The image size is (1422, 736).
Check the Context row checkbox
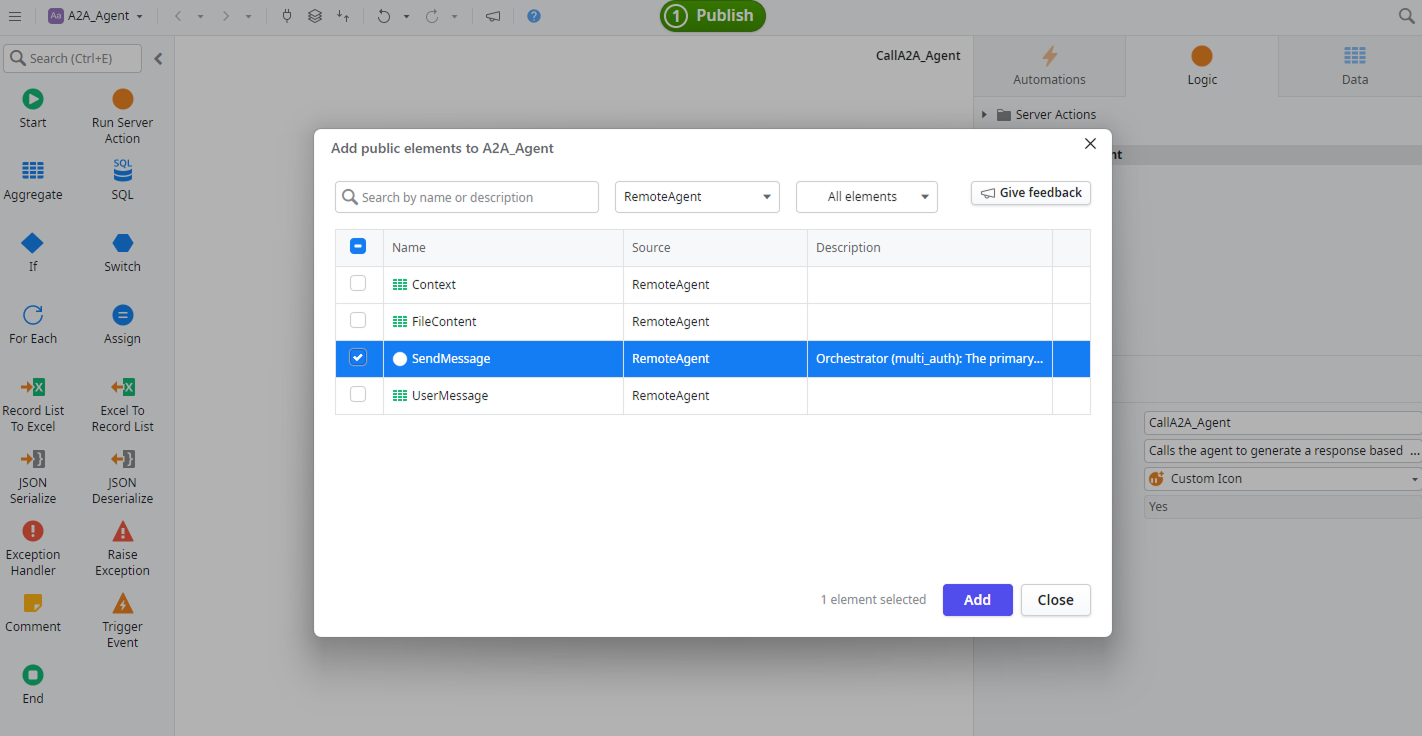click(x=358, y=284)
